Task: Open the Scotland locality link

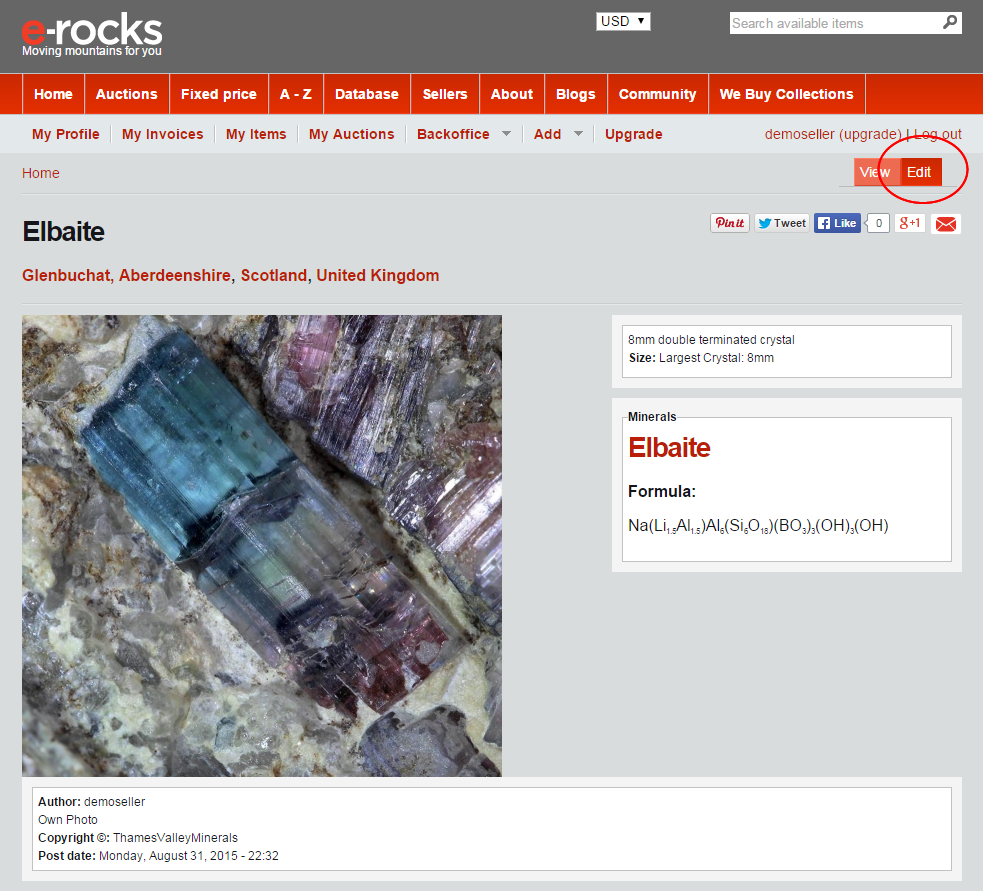Action: click(274, 275)
